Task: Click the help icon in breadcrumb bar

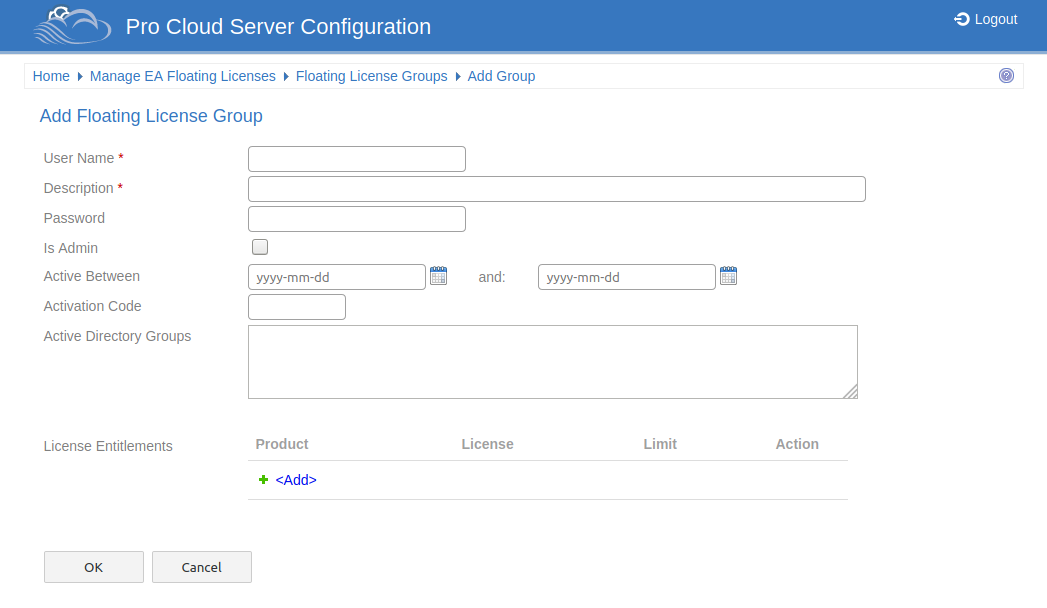Action: (1006, 76)
